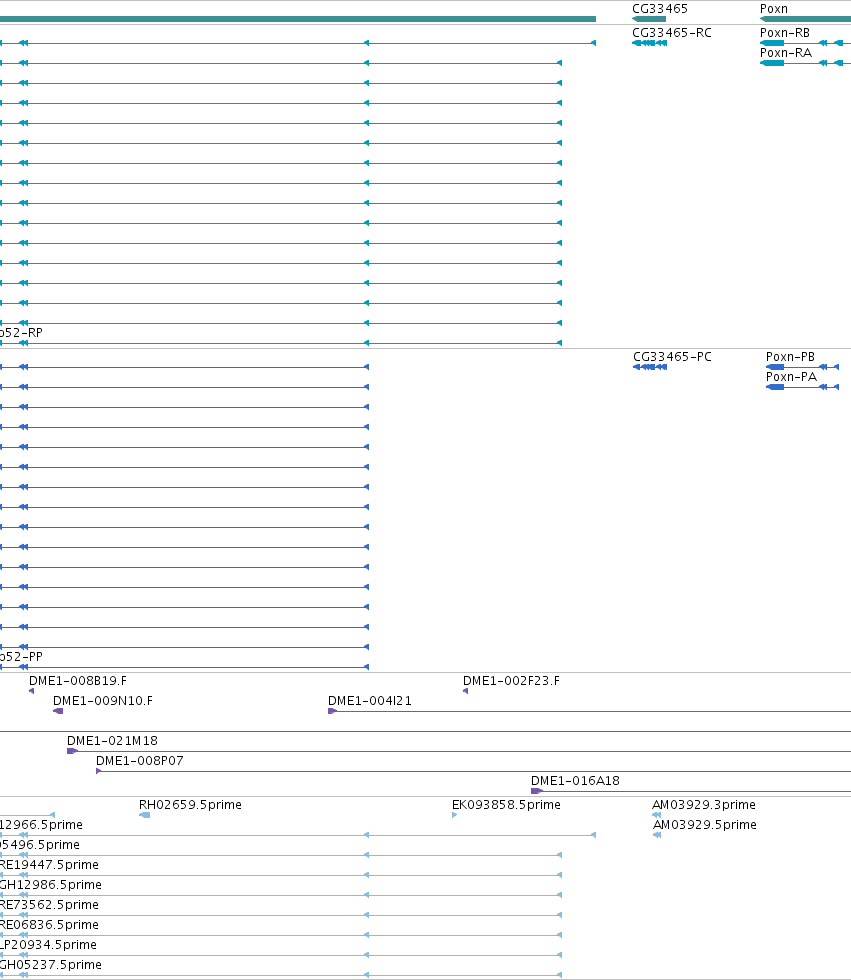This screenshot has width=851, height=980.
Task: Click the RE73562.5prime EST label
Action: click(x=49, y=904)
